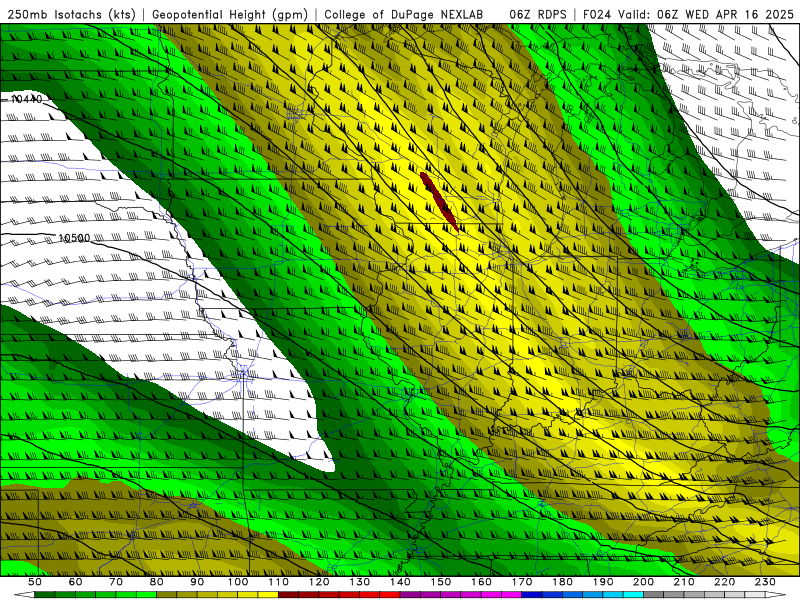Click the 80 label on the color bar
The image size is (800, 600).
pyautogui.click(x=156, y=582)
